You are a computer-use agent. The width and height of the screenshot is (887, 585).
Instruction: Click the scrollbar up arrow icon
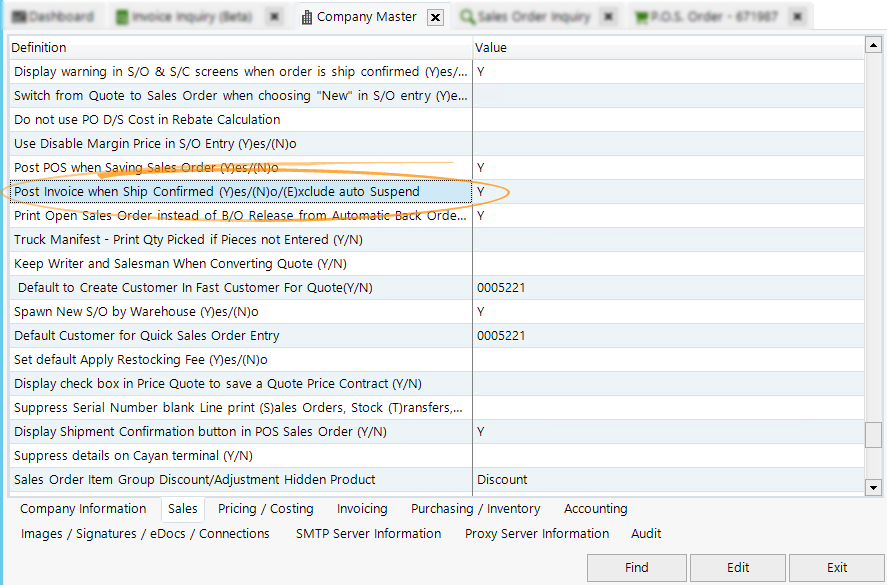[x=874, y=44]
